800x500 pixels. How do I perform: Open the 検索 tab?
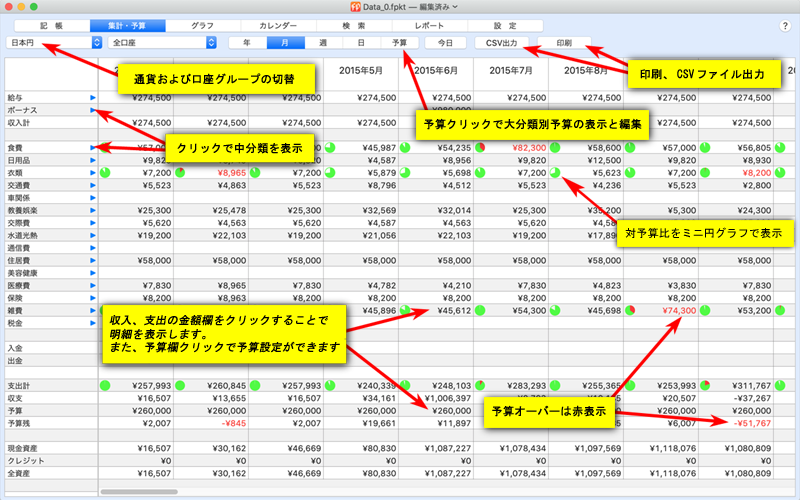point(354,26)
